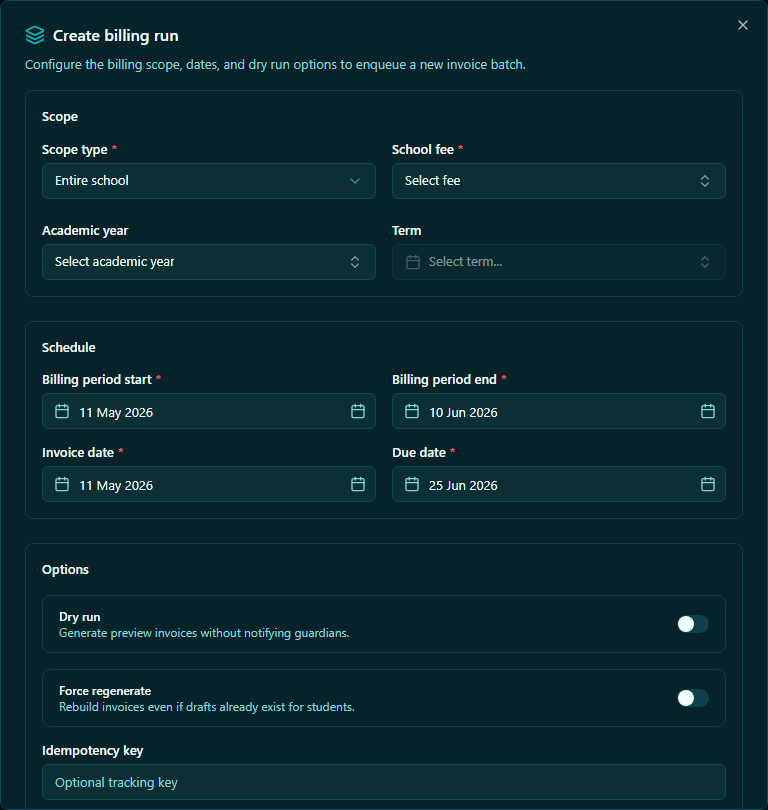Click the Due date field

coord(558,484)
